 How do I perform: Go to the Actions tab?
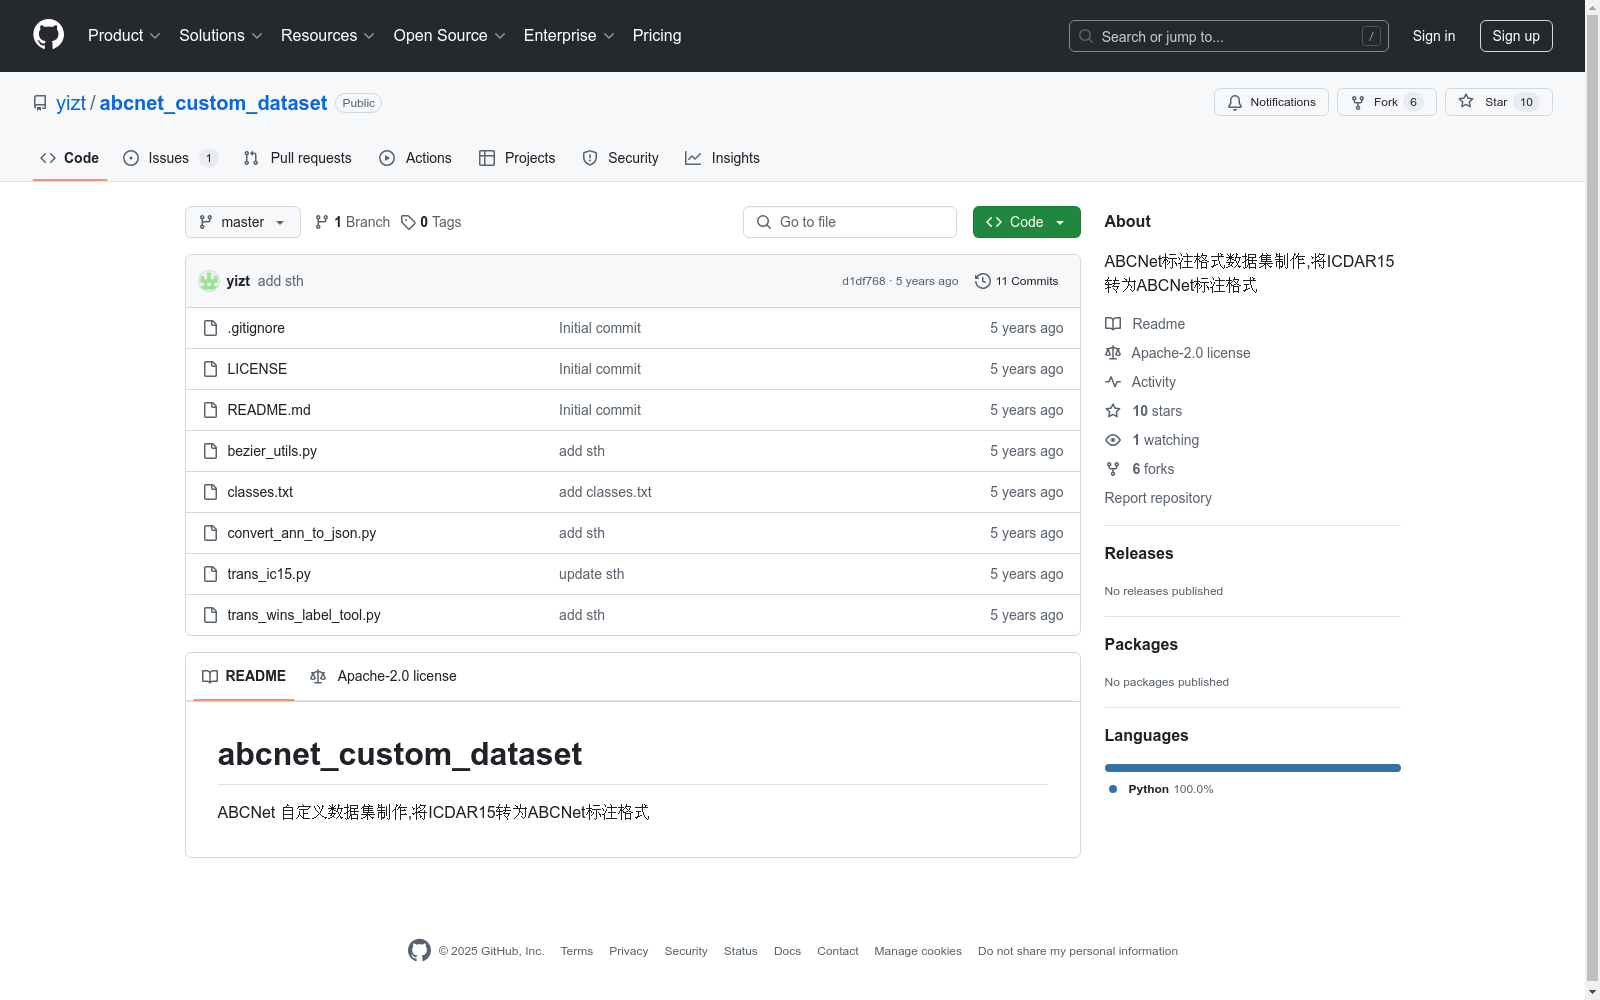(x=415, y=158)
